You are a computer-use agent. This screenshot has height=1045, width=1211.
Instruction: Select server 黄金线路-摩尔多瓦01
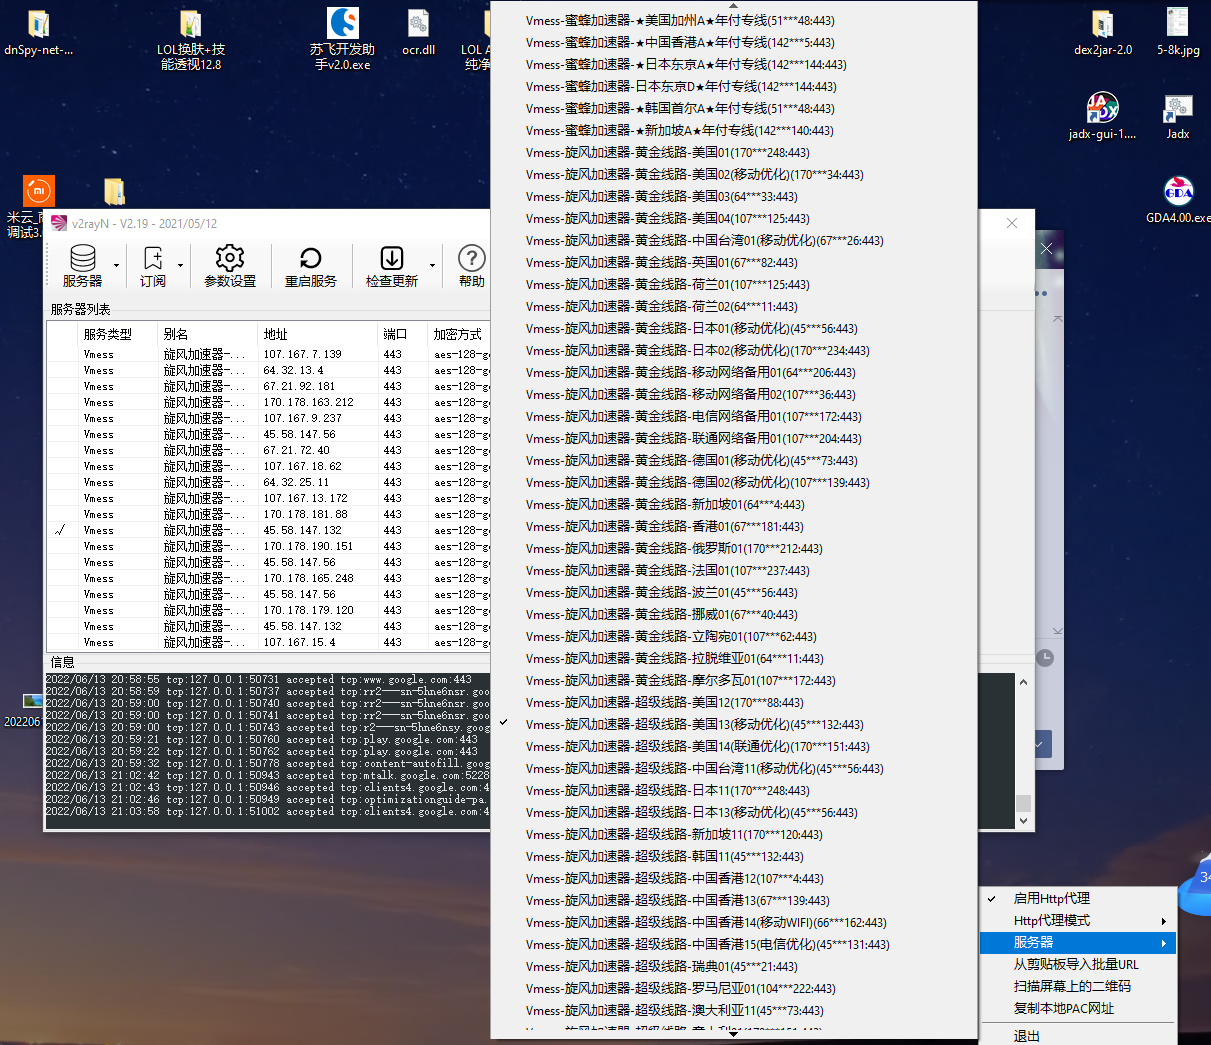pos(733,680)
